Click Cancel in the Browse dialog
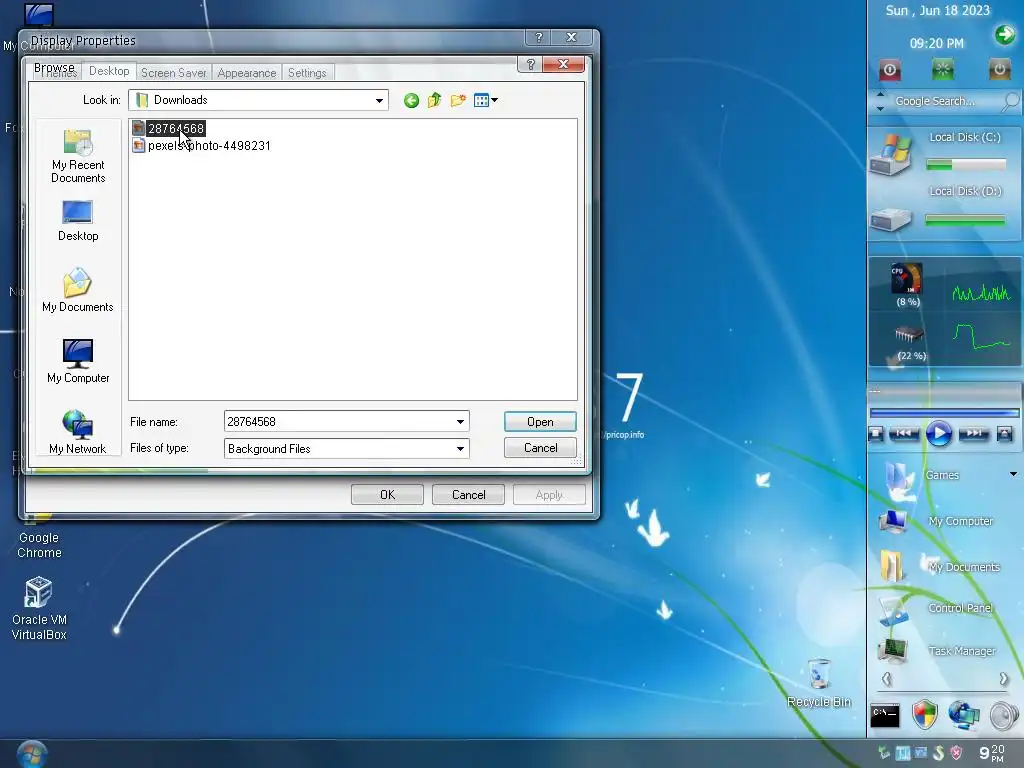This screenshot has height=768, width=1024. pos(540,448)
